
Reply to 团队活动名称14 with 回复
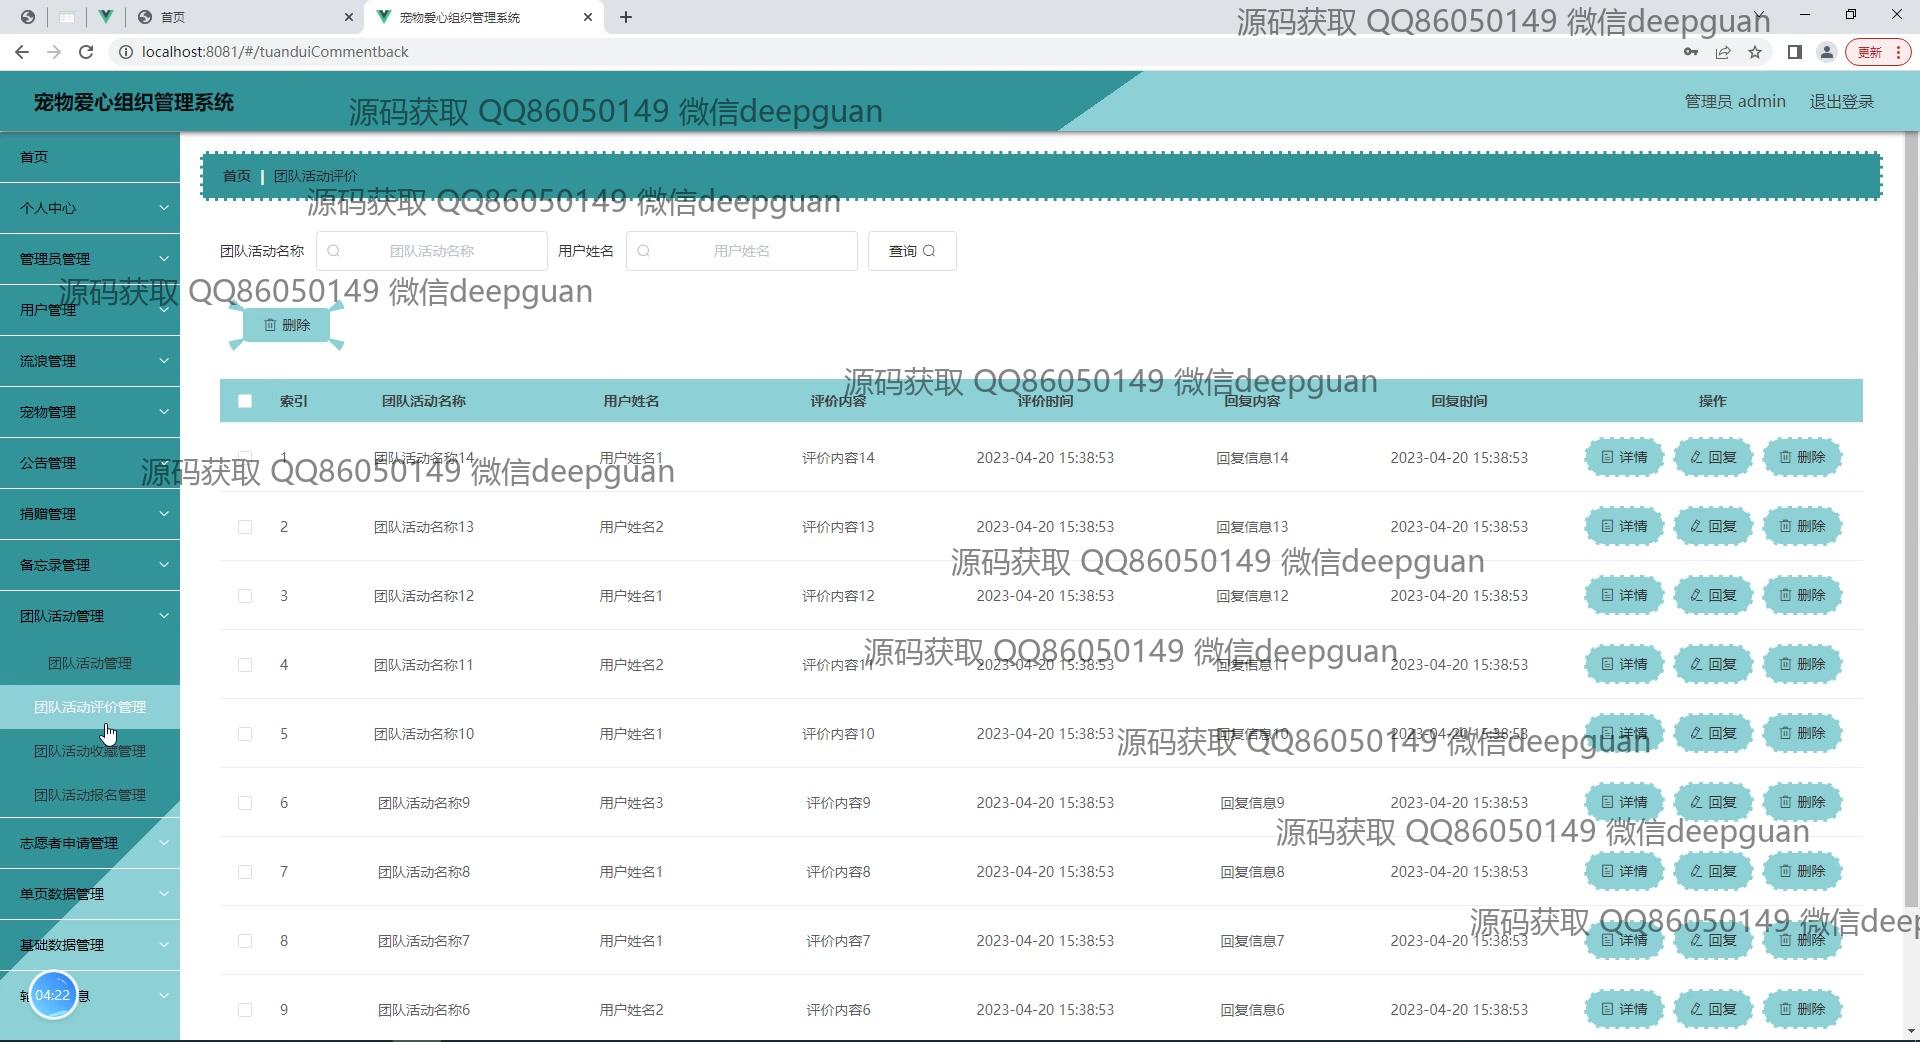[1713, 457]
